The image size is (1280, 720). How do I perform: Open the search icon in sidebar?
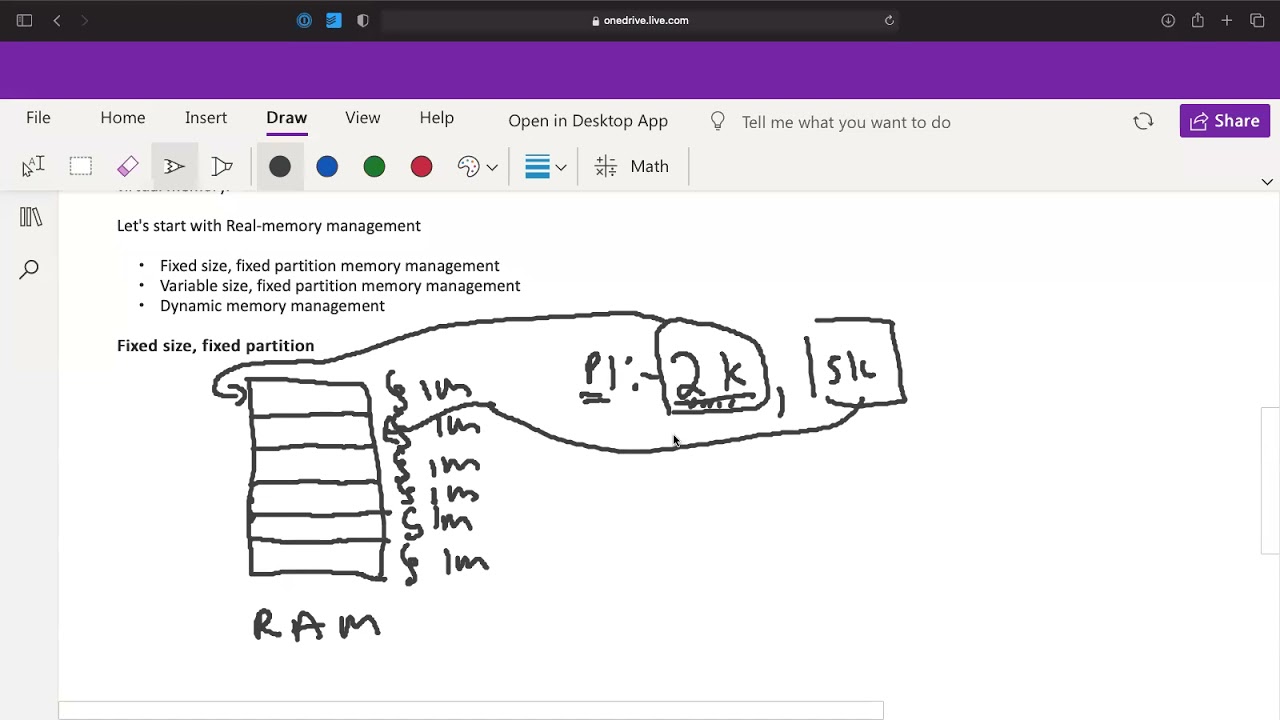pos(30,269)
